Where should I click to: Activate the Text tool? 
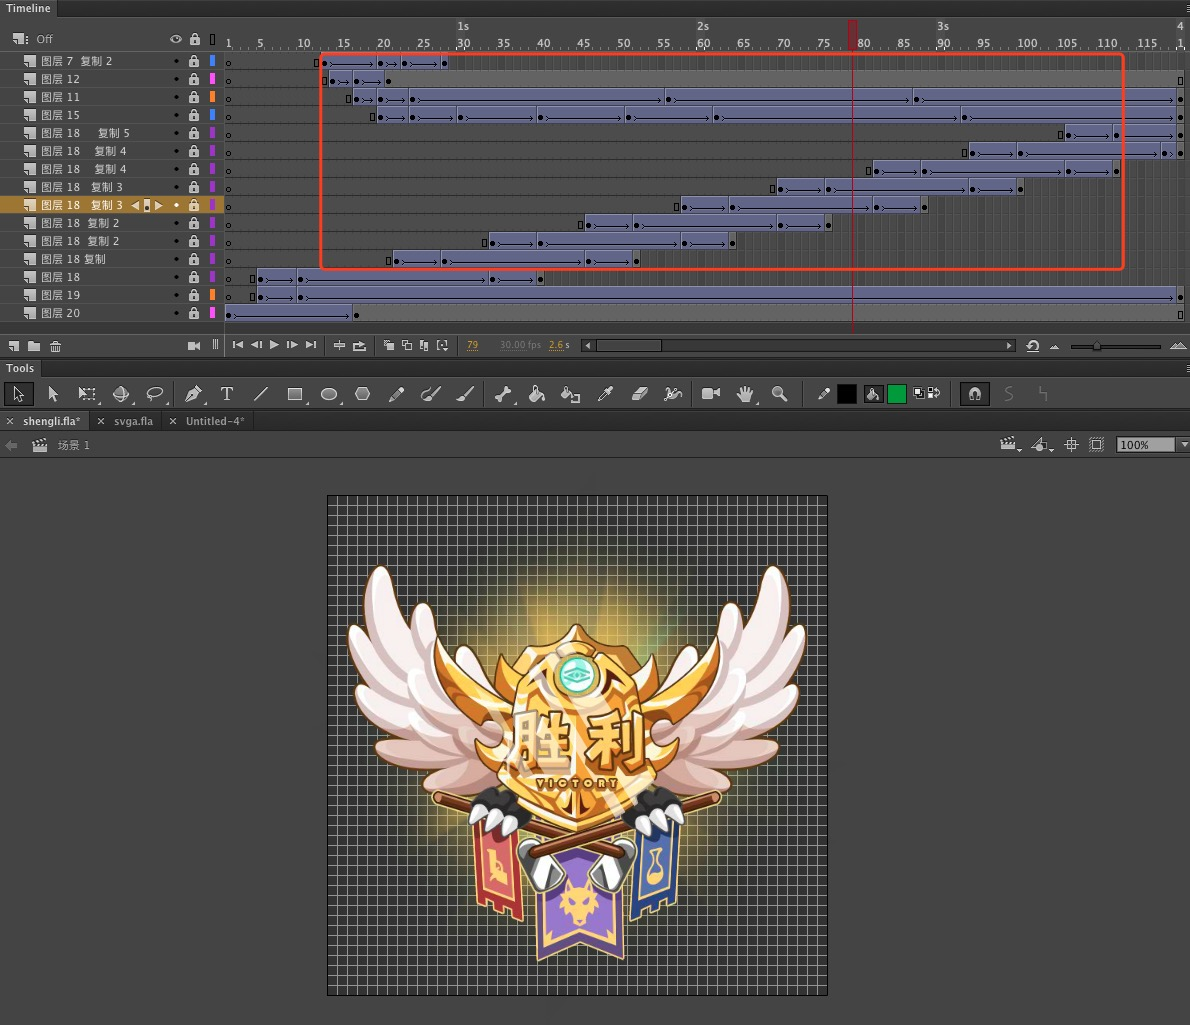226,394
